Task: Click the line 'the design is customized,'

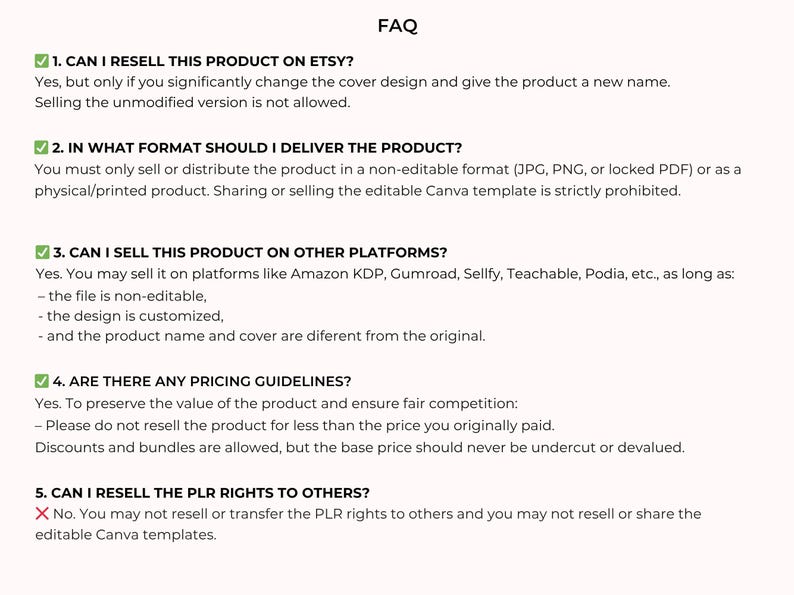Action: (131, 316)
